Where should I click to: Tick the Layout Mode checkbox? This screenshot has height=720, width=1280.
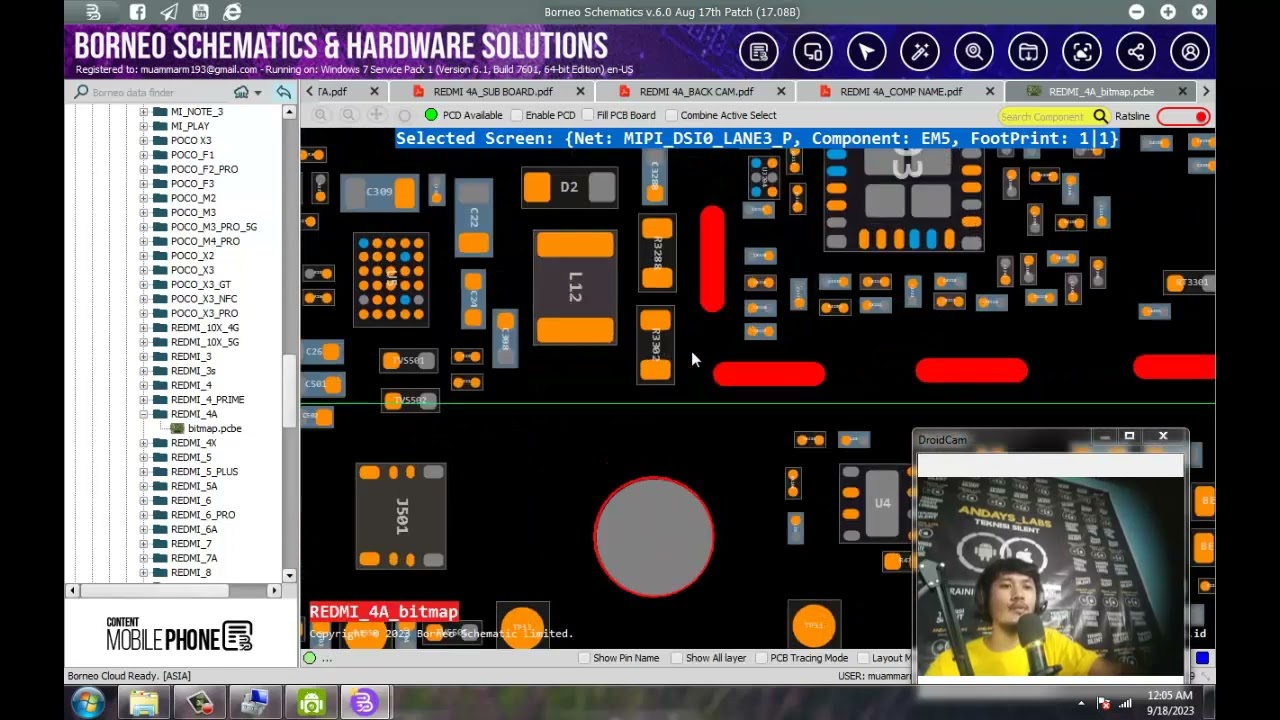pos(863,658)
